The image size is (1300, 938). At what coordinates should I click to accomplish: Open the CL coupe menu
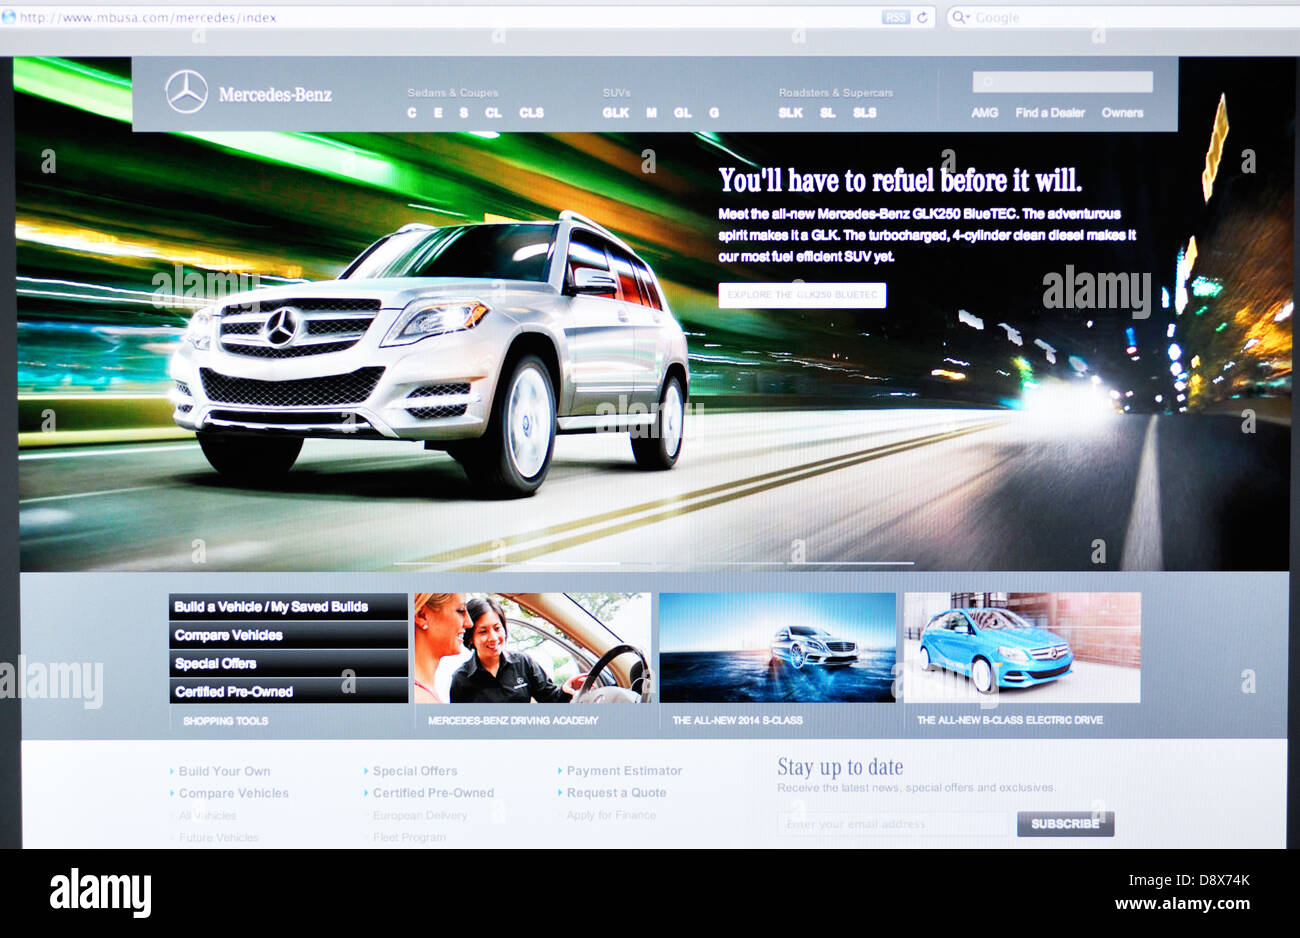(x=493, y=113)
